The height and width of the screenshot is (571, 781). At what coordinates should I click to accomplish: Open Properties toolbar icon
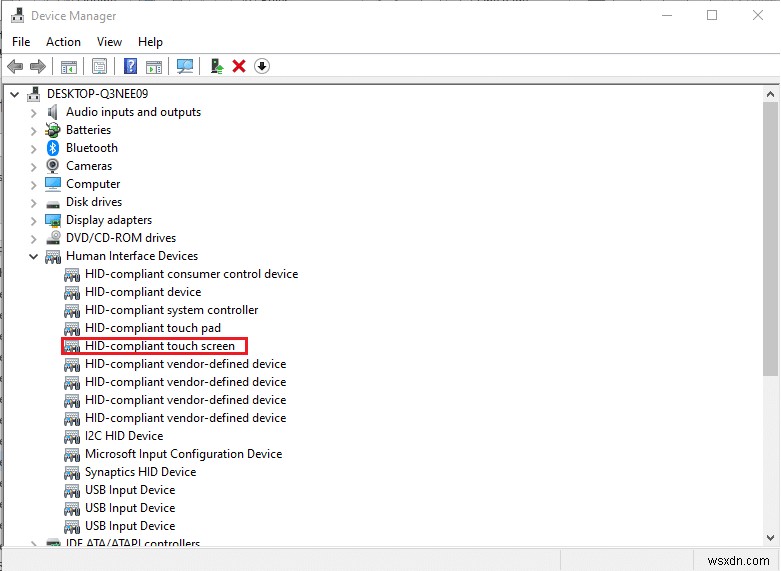tap(99, 66)
